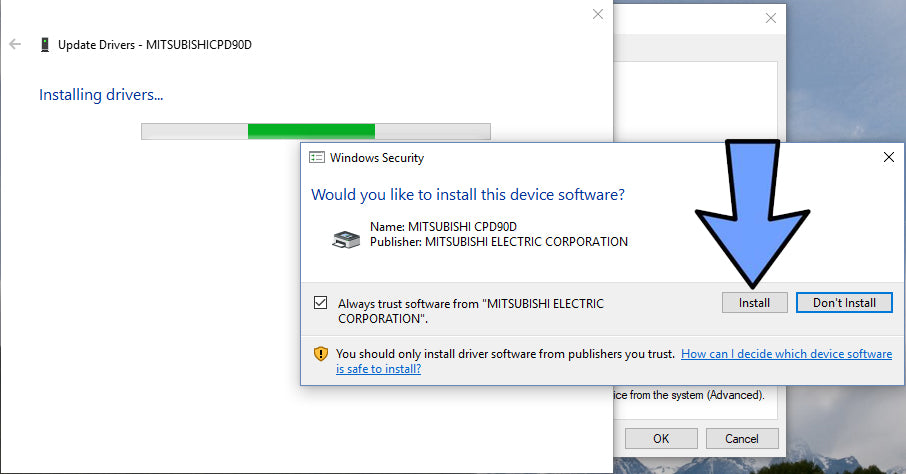Close the Windows Security dialog
906x474 pixels.
(x=889, y=157)
